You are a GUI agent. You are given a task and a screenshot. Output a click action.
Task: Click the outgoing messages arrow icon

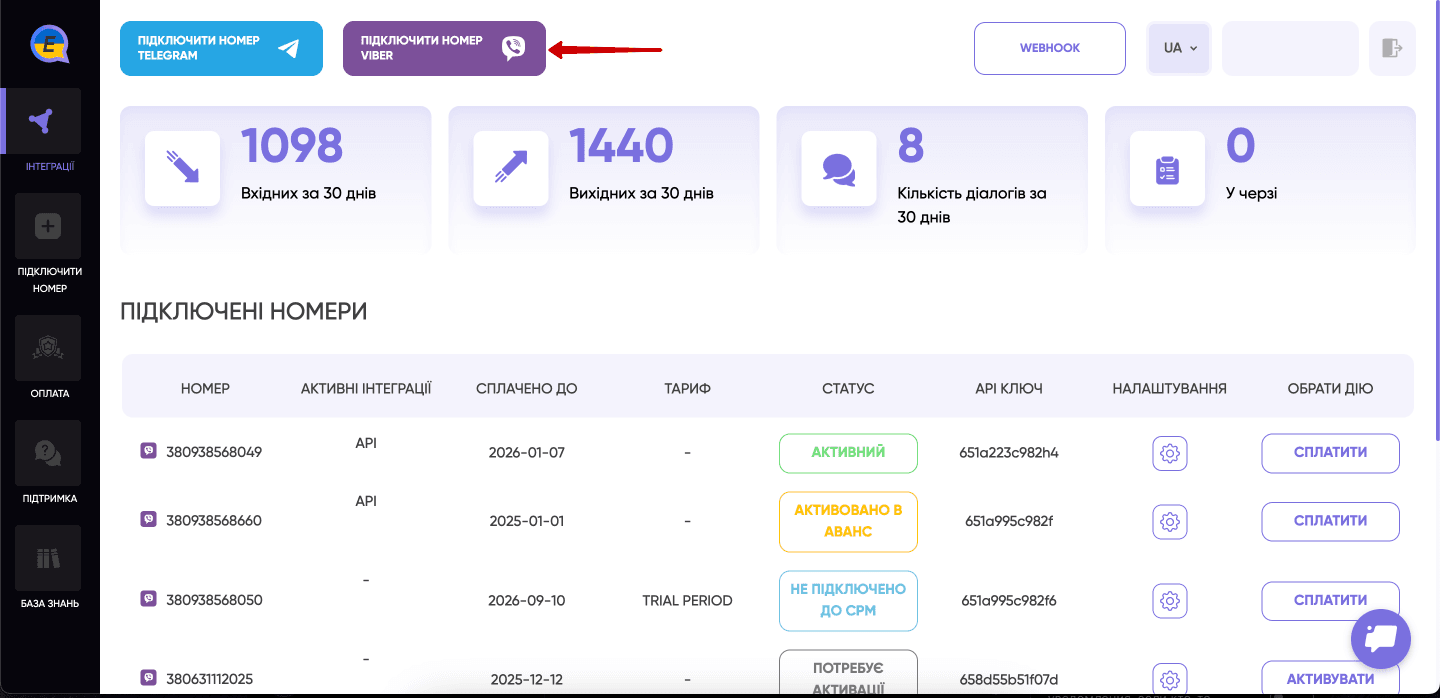[x=511, y=169]
